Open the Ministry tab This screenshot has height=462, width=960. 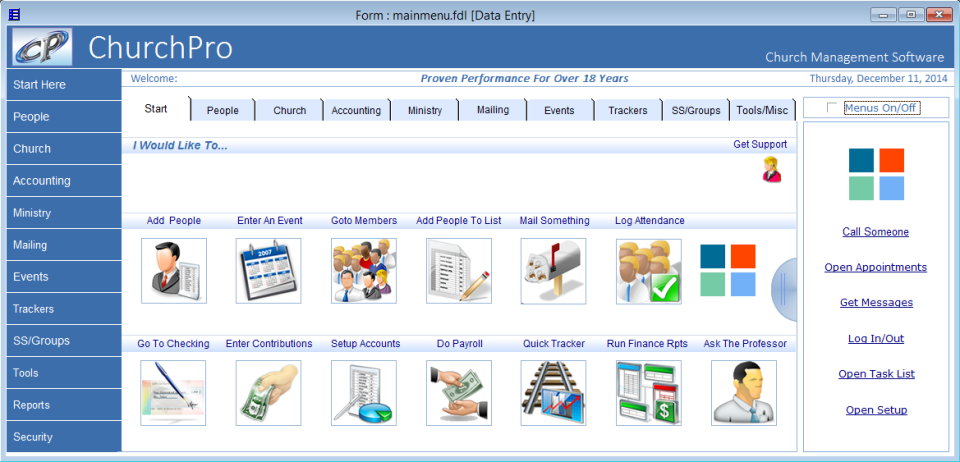tap(424, 111)
